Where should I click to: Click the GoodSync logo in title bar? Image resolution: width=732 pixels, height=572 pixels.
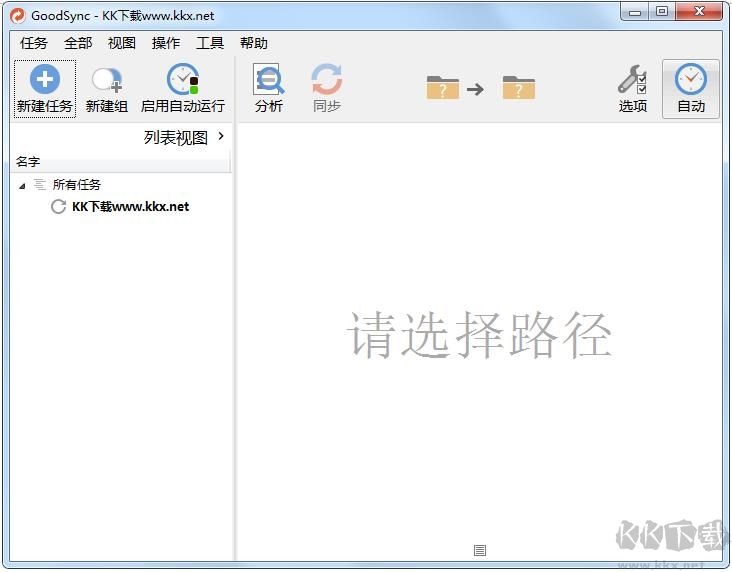(x=17, y=15)
